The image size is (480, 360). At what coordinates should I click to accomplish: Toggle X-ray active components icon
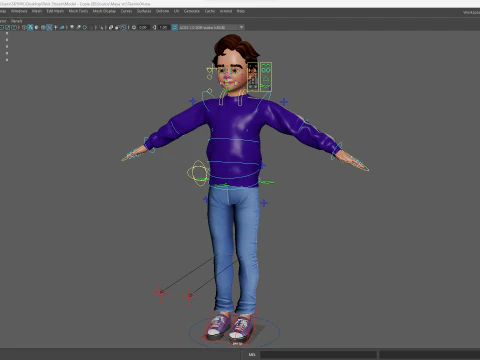coord(117,27)
